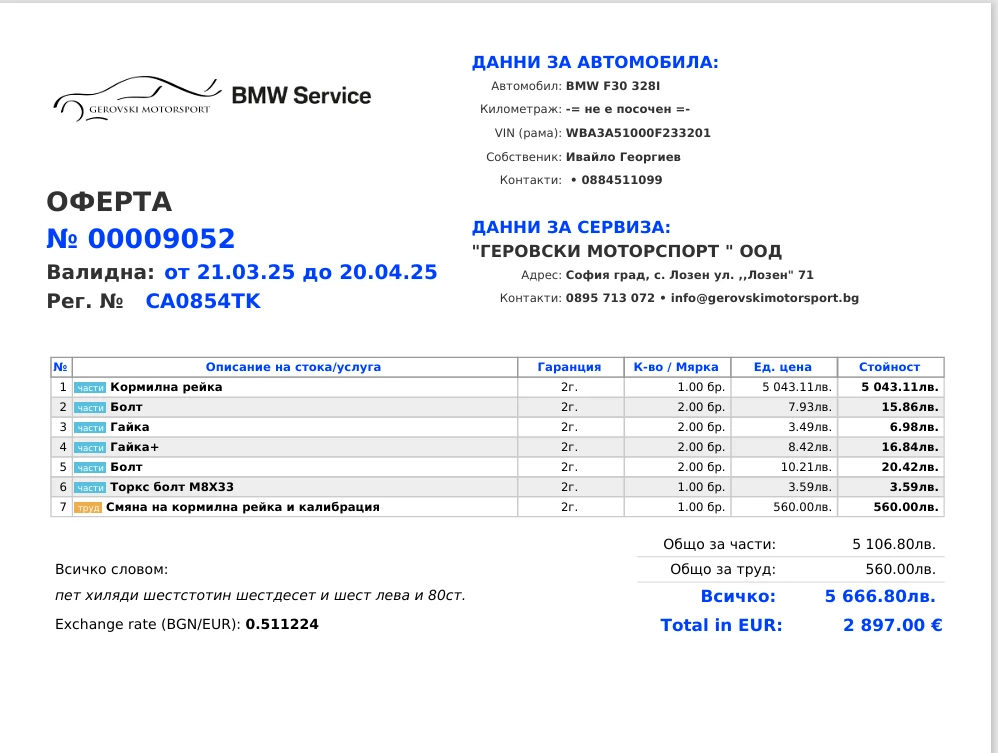
Task: Click the exchange rate value 0.511224
Action: point(283,624)
